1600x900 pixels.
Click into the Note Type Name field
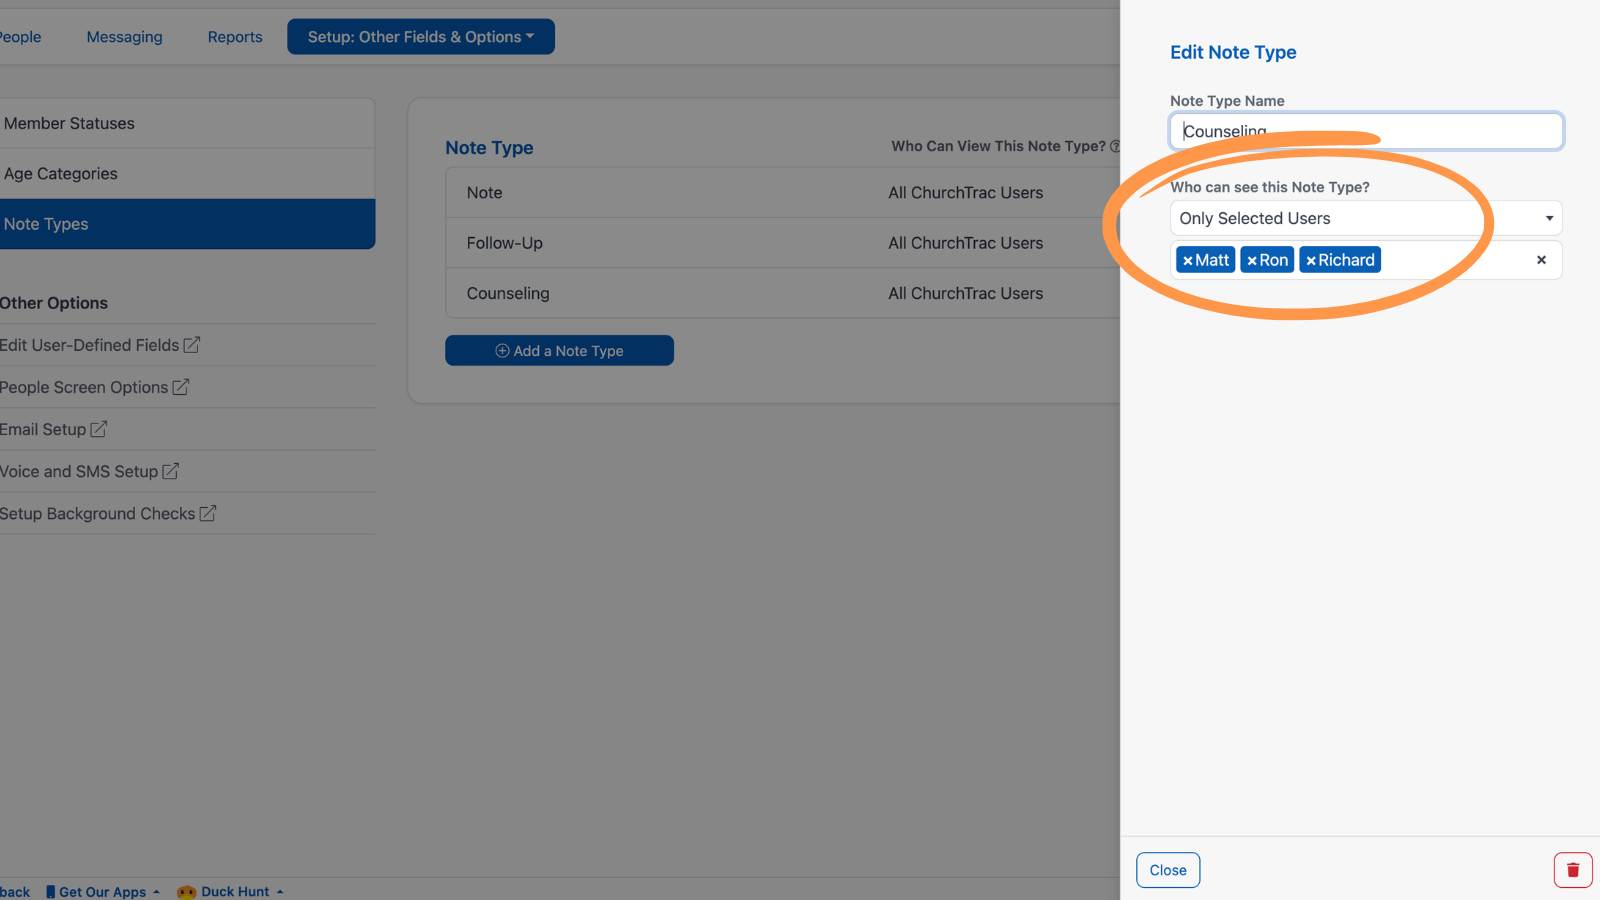tap(1366, 131)
